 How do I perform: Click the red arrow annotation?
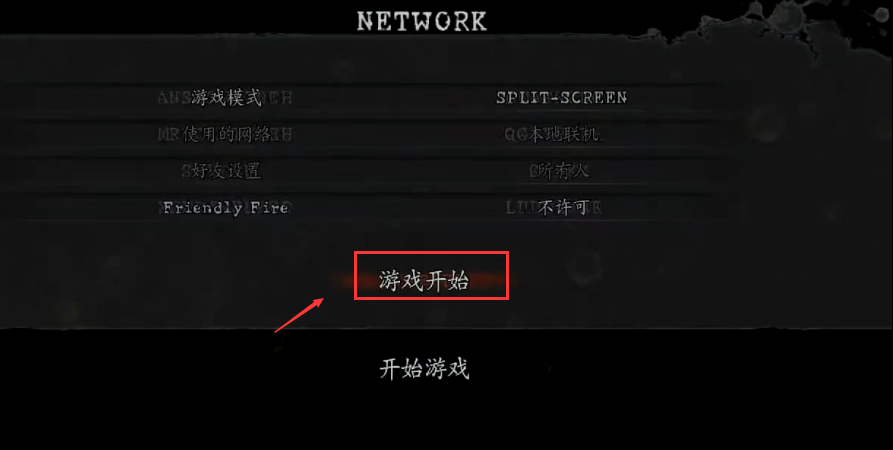(300, 314)
